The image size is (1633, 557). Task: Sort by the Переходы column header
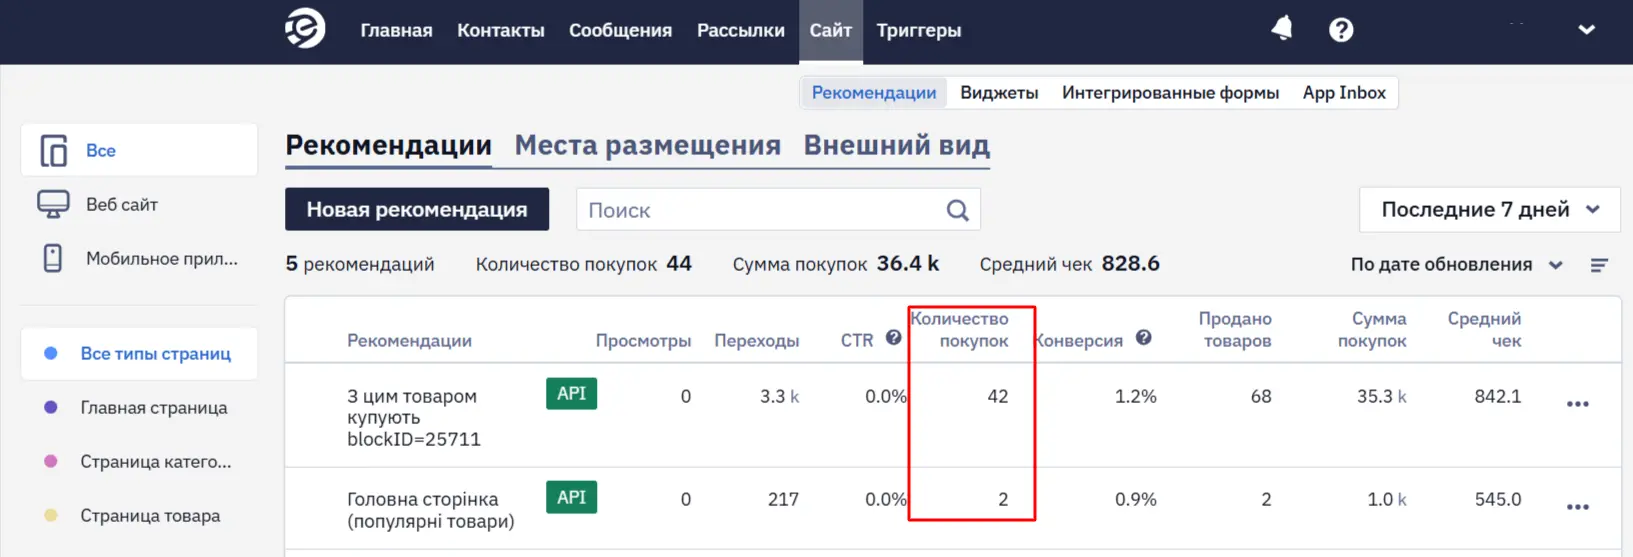(757, 341)
